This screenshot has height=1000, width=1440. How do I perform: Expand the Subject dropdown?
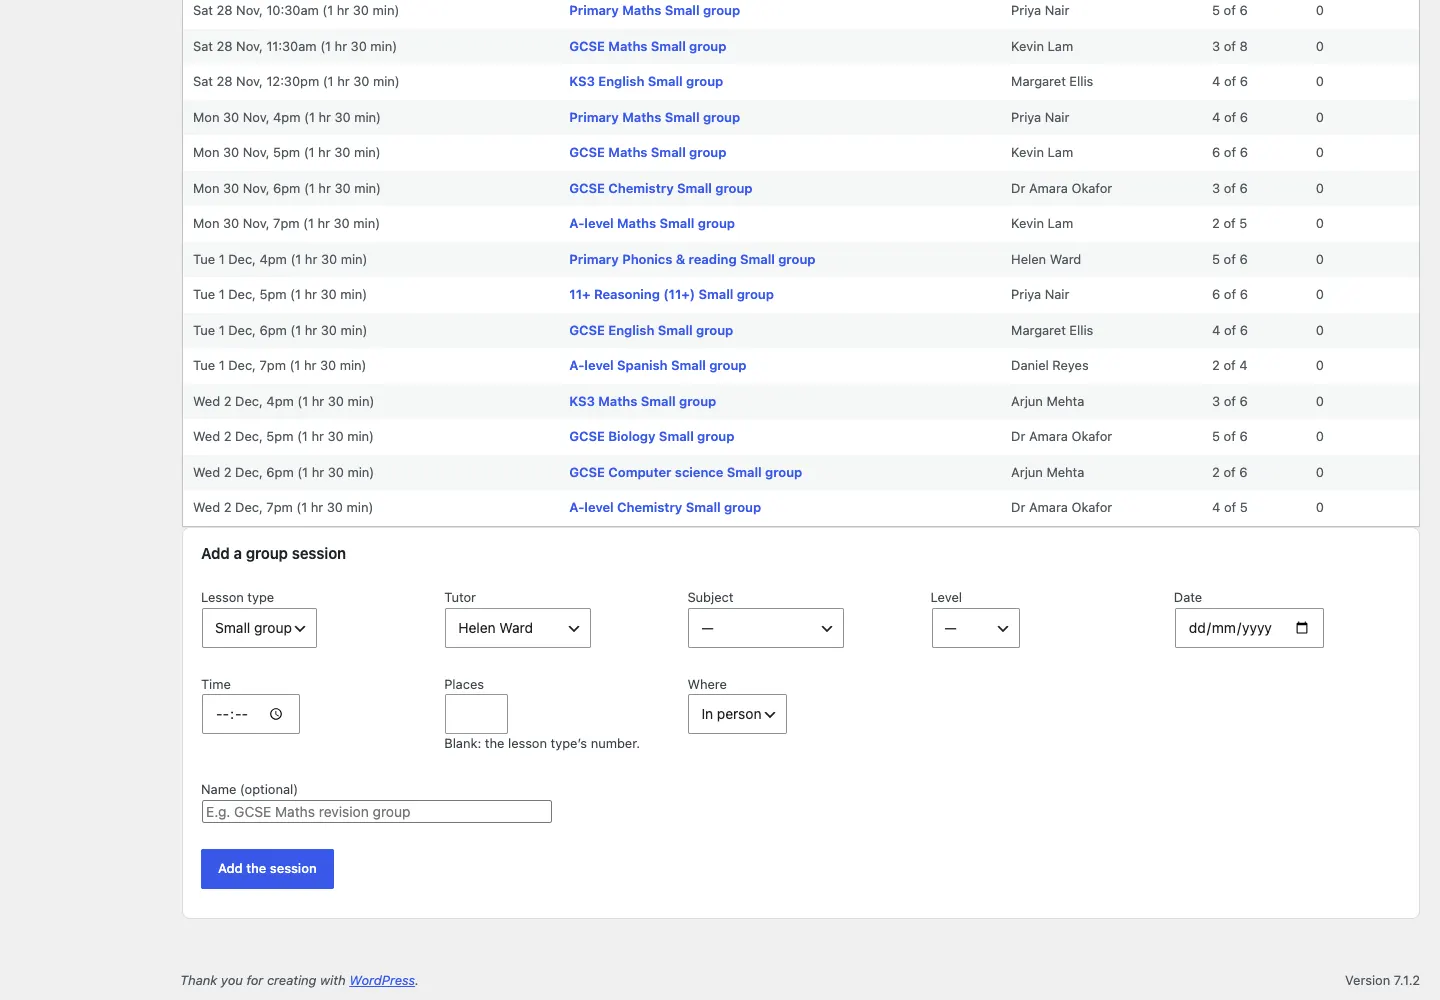766,628
